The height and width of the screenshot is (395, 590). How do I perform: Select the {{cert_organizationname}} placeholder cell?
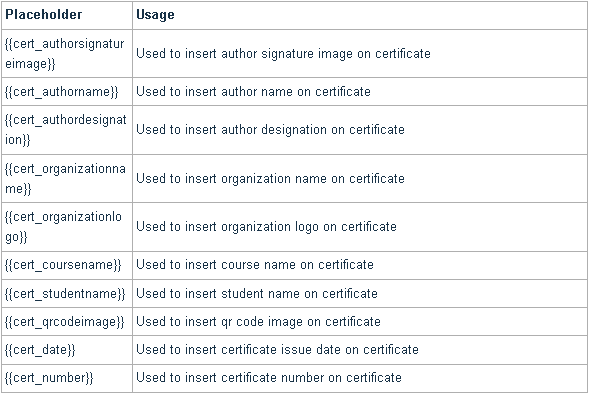[x=67, y=178]
